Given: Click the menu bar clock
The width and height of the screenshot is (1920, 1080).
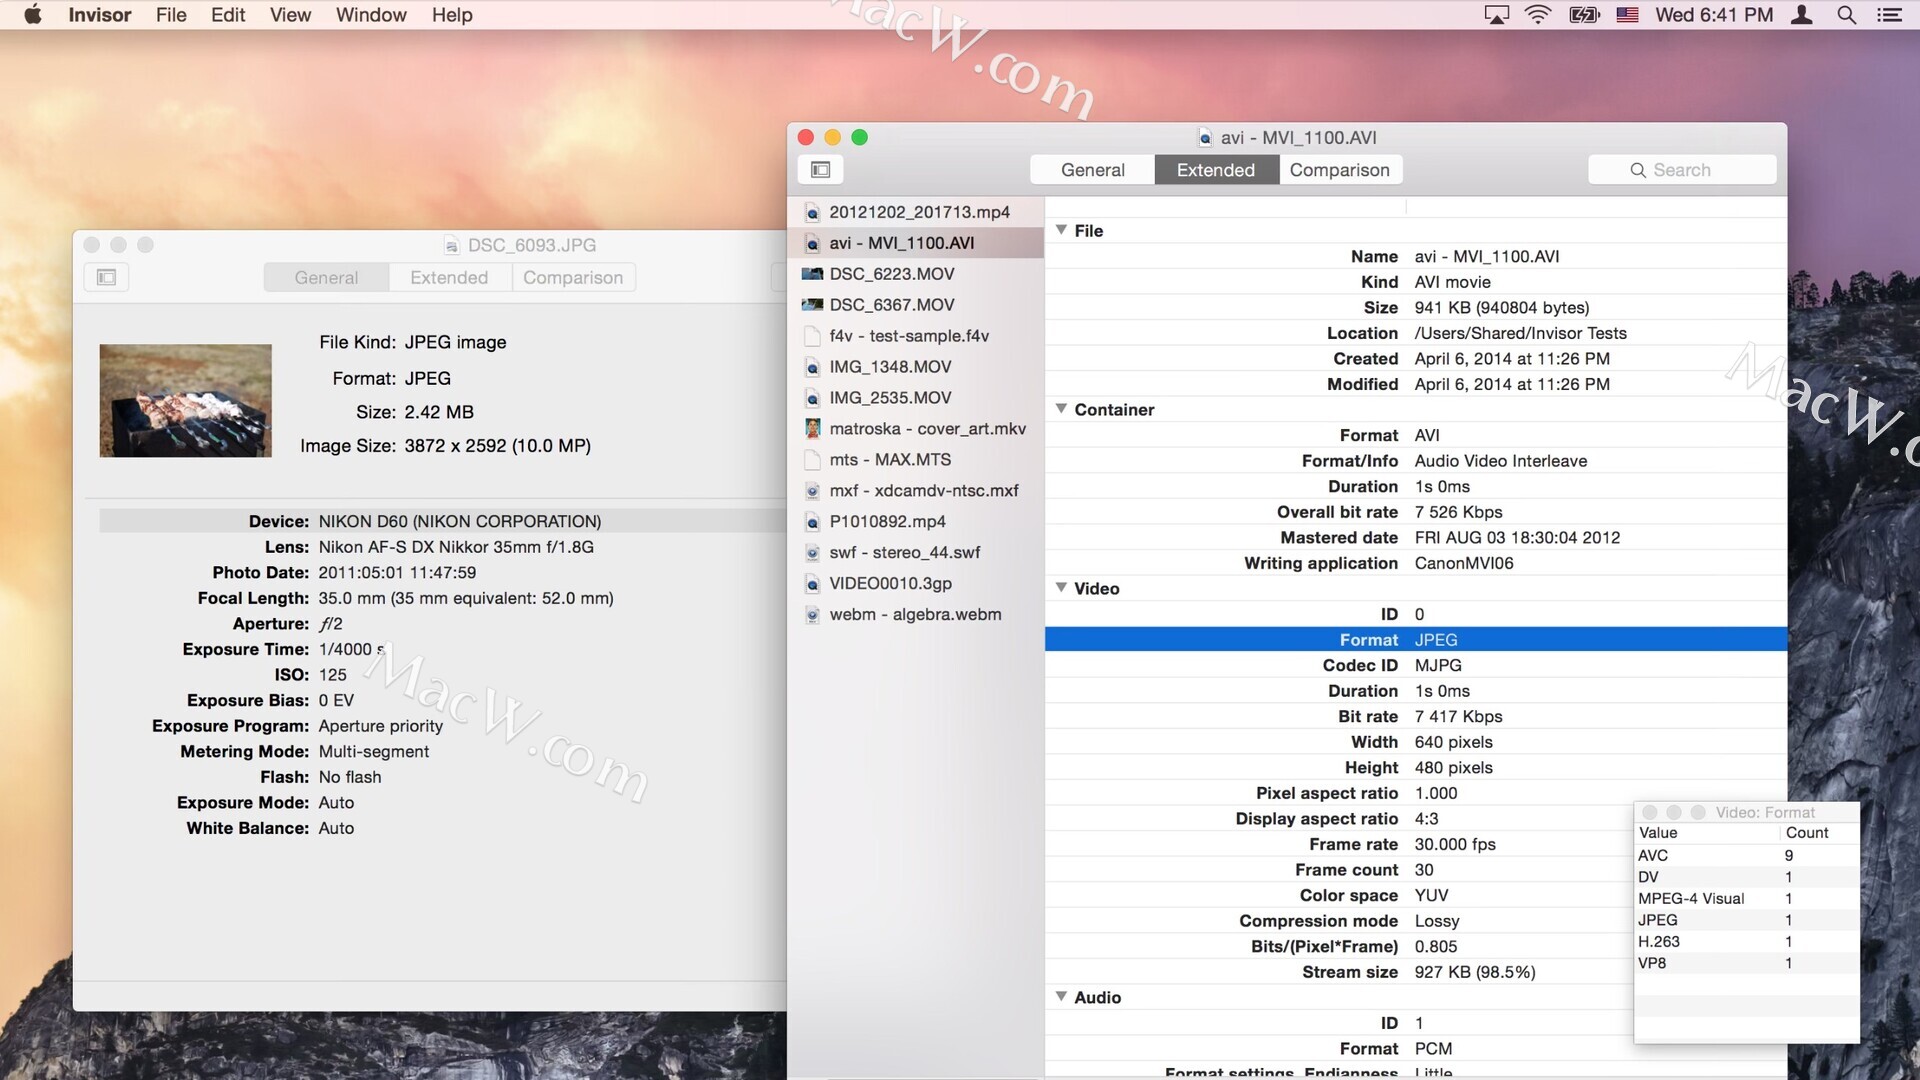Looking at the screenshot, I should pyautogui.click(x=1714, y=15).
